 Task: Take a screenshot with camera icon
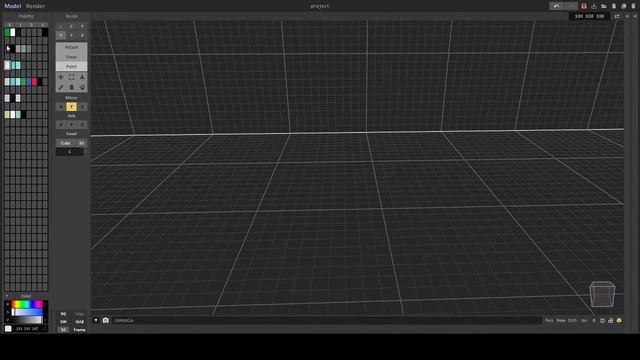[x=106, y=320]
